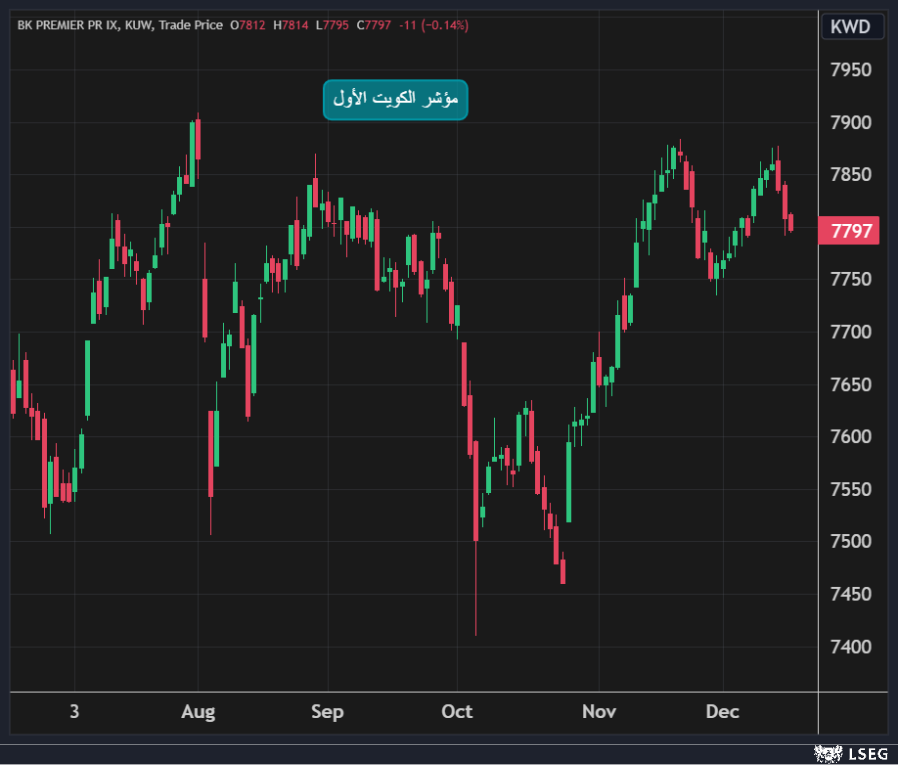
Task: Click the -11 (-0.14%) change value
Action: tap(433, 24)
